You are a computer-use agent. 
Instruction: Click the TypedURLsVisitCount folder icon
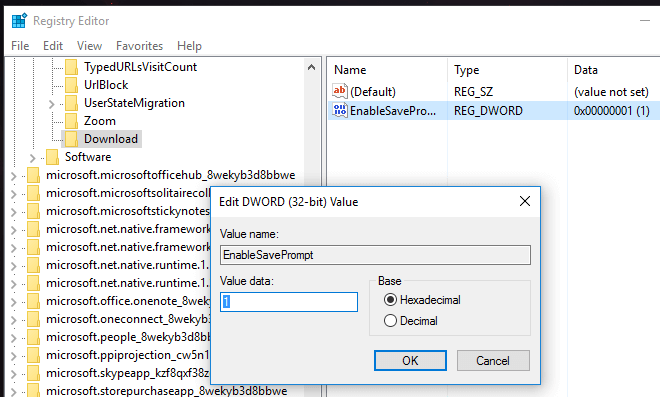pyautogui.click(x=71, y=67)
